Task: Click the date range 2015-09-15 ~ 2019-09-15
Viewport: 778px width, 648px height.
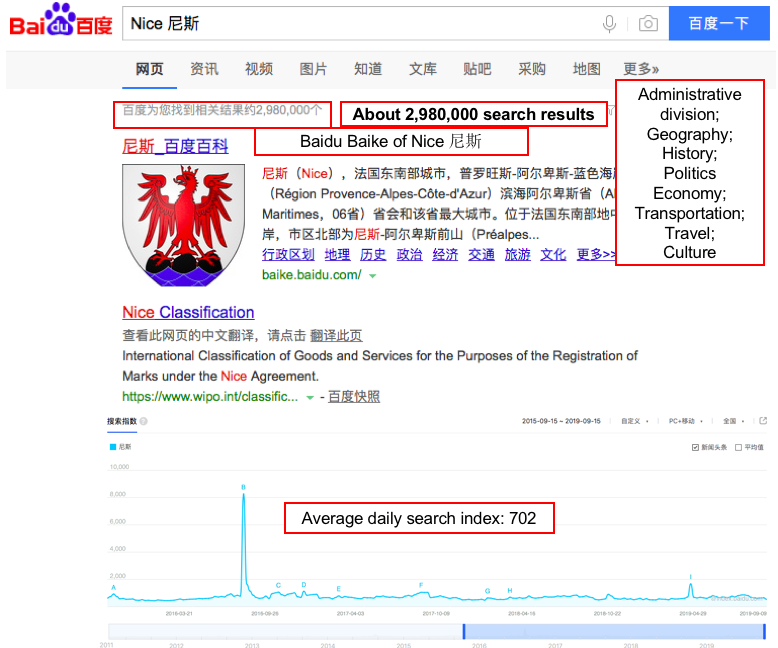Action: (561, 421)
